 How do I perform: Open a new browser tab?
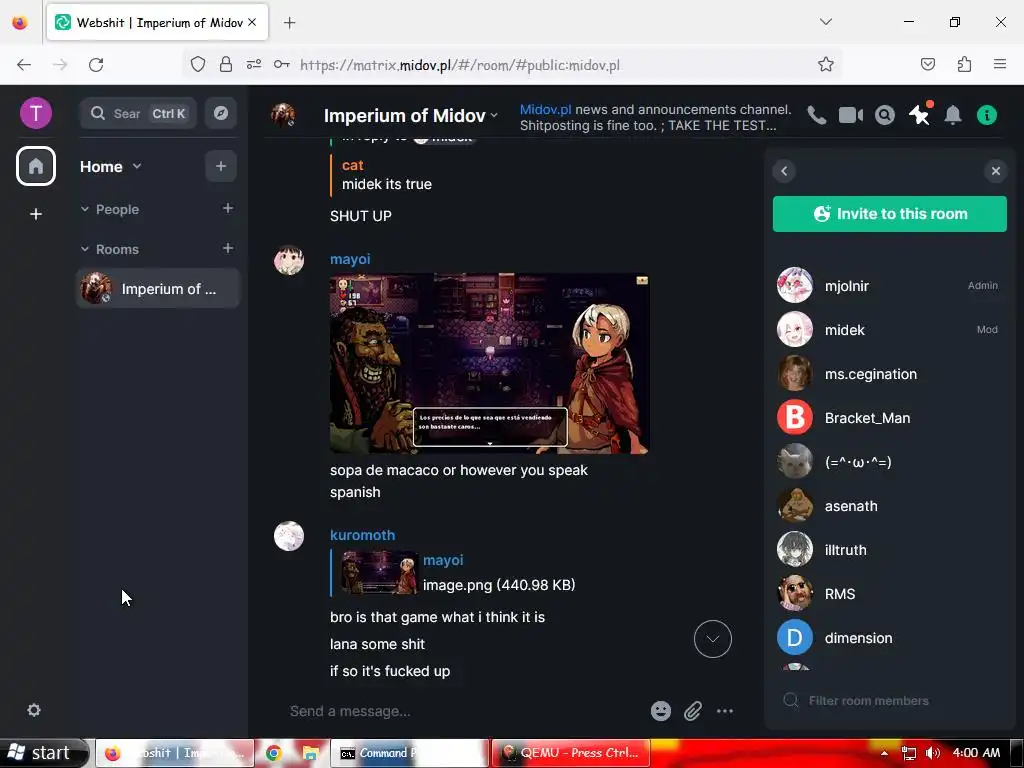tap(289, 22)
